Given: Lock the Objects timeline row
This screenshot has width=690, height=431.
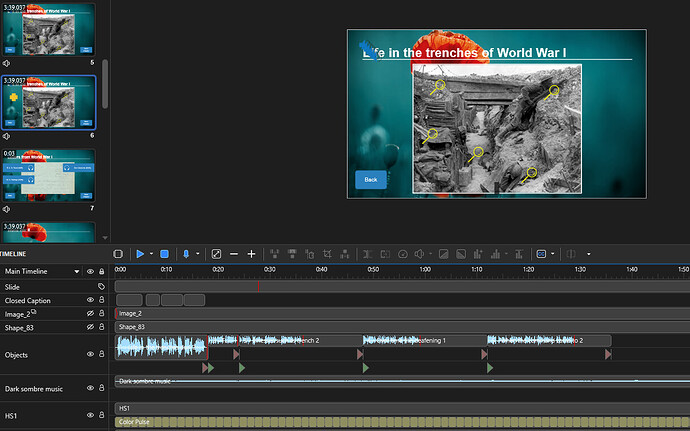Looking at the screenshot, I should click(x=102, y=353).
